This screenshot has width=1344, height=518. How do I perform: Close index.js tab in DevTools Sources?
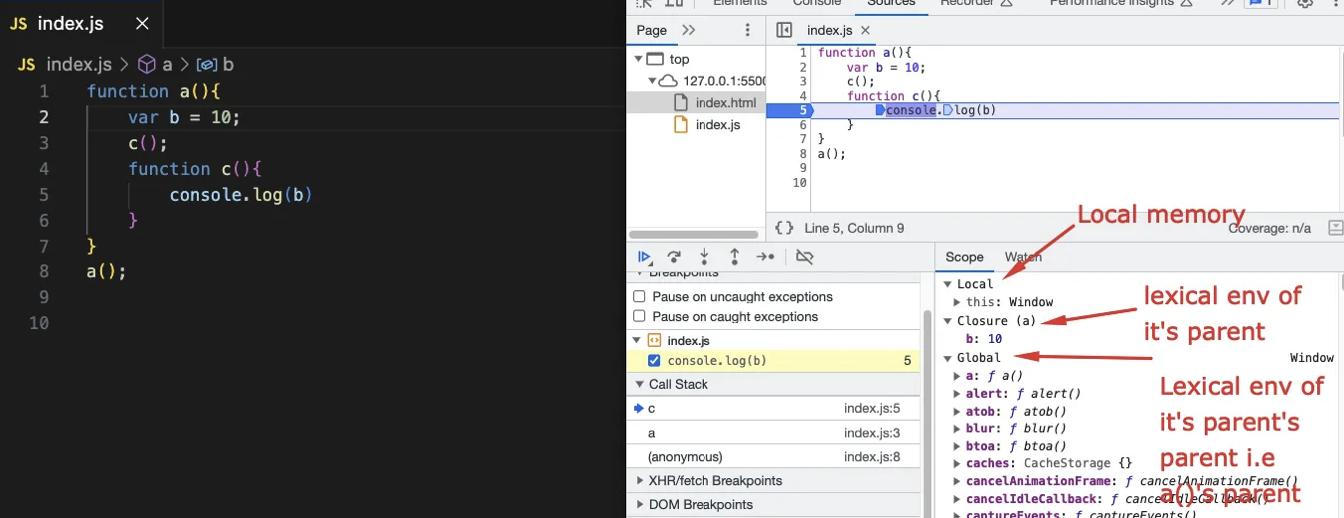coord(865,30)
